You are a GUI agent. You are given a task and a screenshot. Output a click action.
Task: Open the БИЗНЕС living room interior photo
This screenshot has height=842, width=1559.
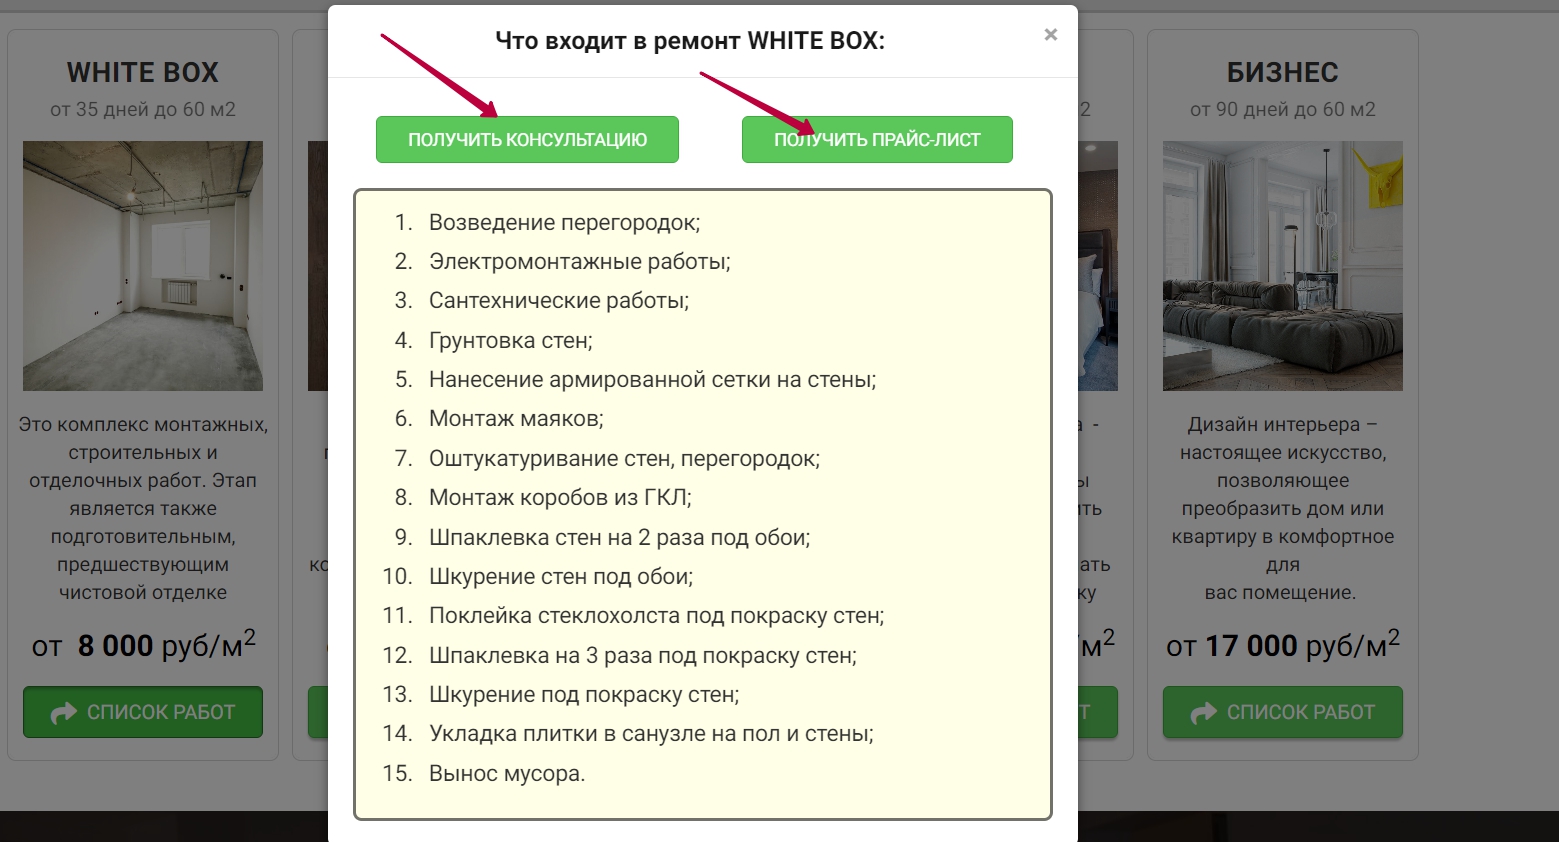[1282, 266]
